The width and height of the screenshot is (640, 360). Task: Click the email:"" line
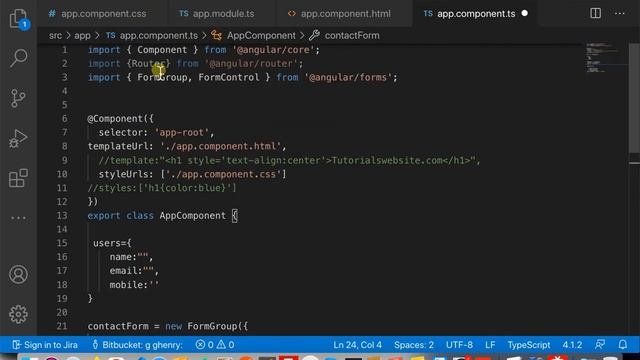pos(134,271)
